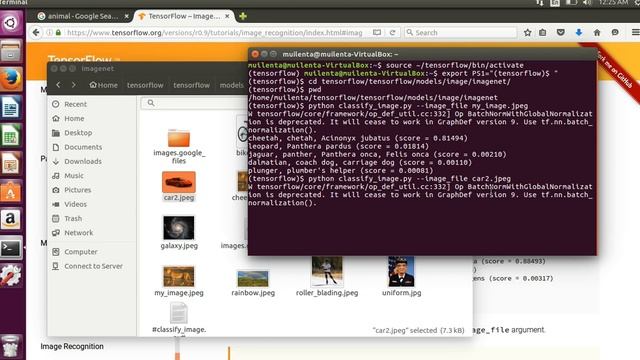Click file manager search magnifier icon
The image size is (640, 360).
pos(151,103)
